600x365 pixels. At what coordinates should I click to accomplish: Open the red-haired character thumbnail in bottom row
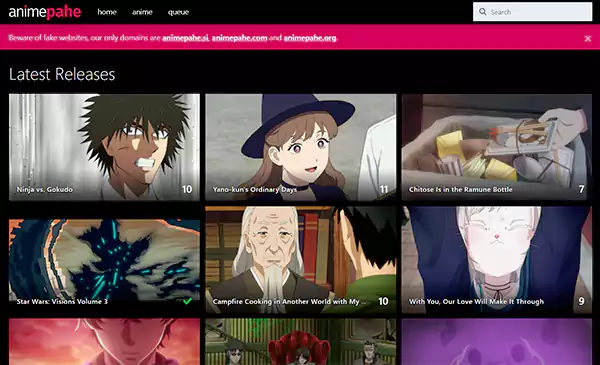[x=104, y=342]
